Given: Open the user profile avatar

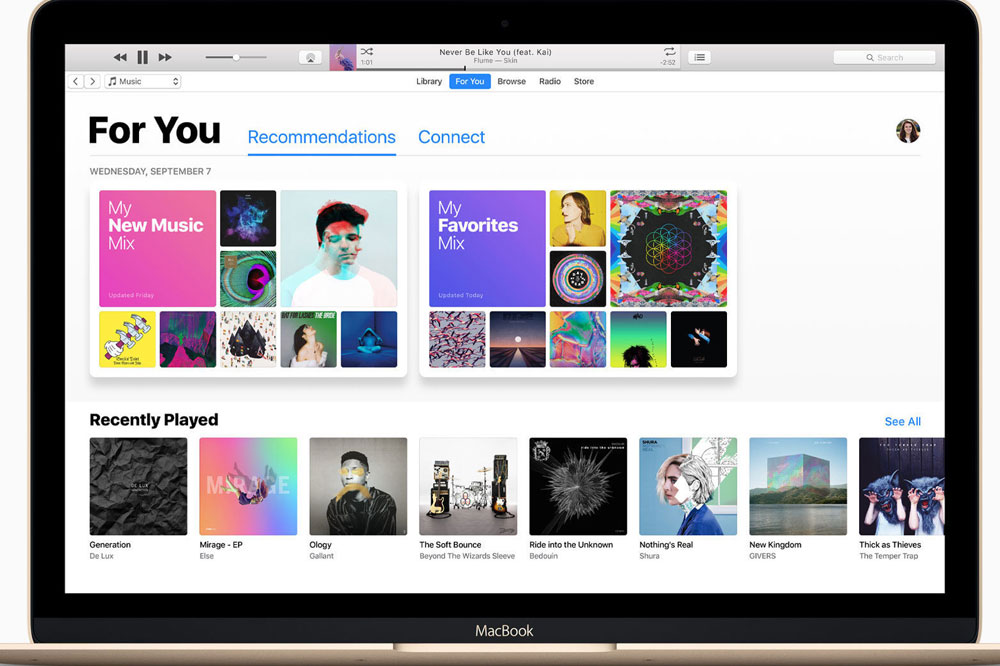Looking at the screenshot, I should (x=908, y=131).
